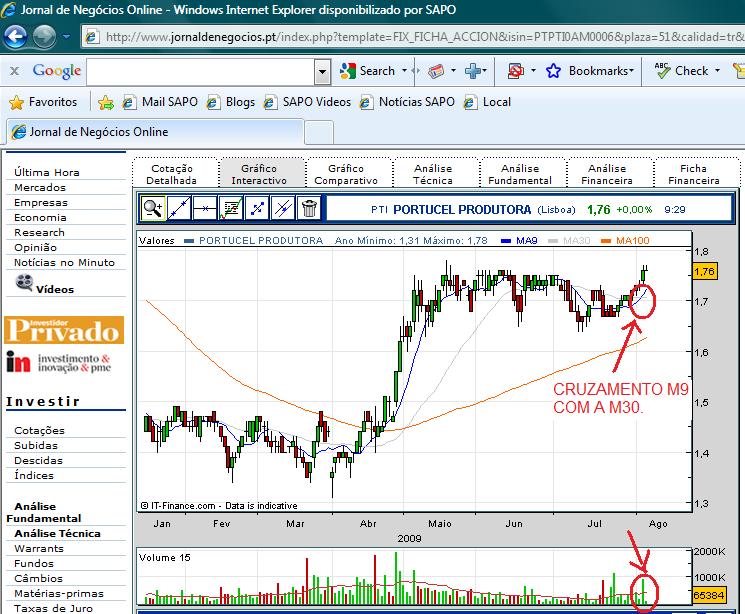The height and width of the screenshot is (614, 745).
Task: Click the Google toolbar news card icon
Action: pos(436,71)
